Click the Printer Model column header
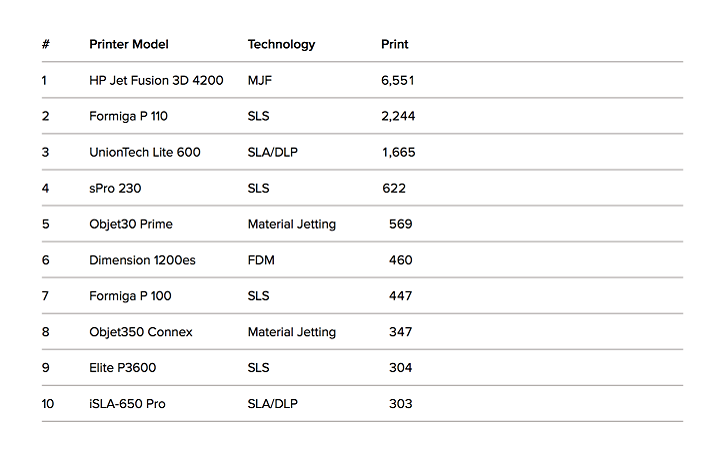 pyautogui.click(x=129, y=44)
